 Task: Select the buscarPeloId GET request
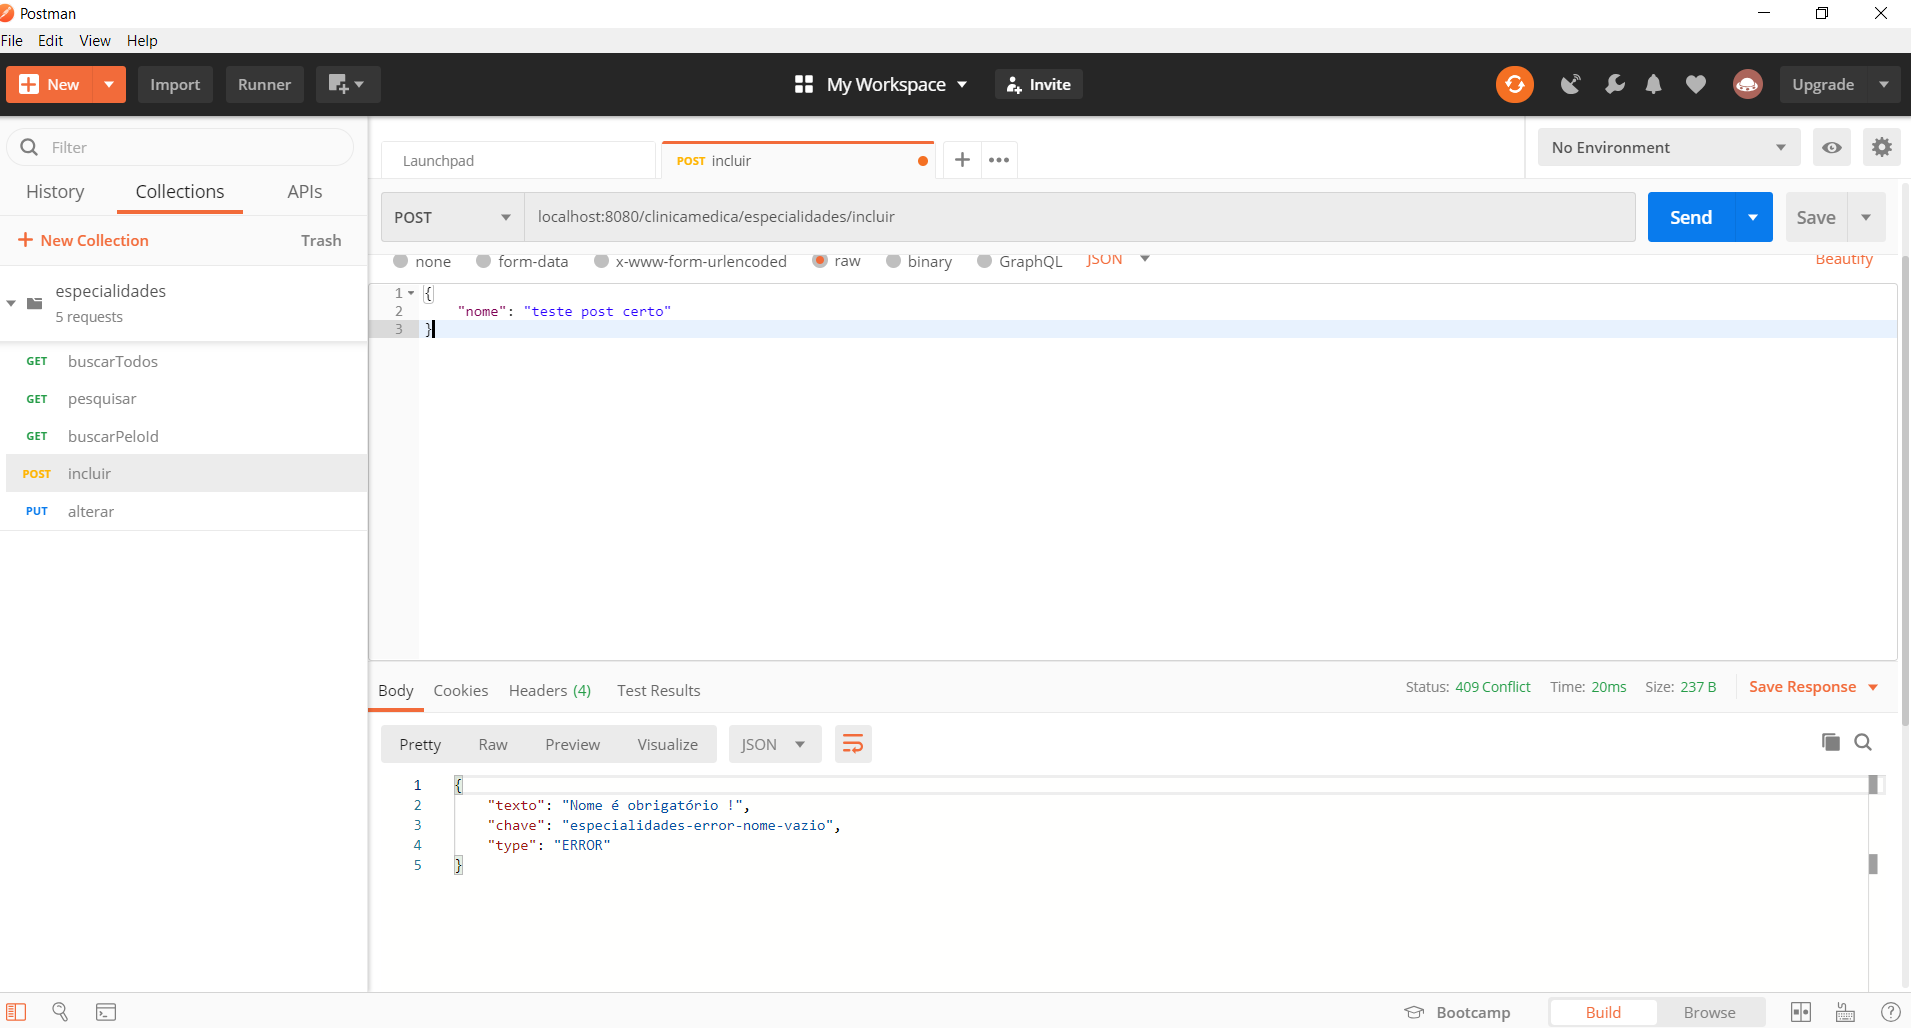[x=186, y=436]
